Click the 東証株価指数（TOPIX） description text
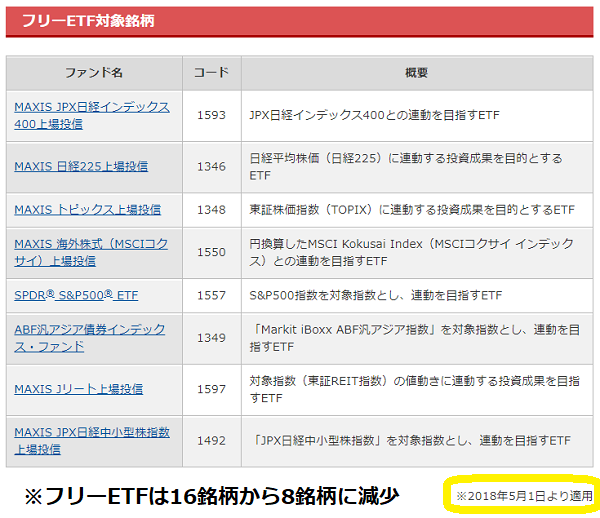This screenshot has height=518, width=600. pyautogui.click(x=412, y=210)
